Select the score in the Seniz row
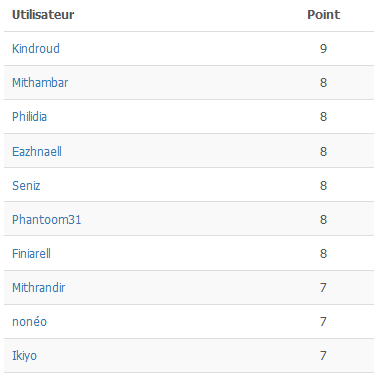This screenshot has height=377, width=374. (x=323, y=186)
